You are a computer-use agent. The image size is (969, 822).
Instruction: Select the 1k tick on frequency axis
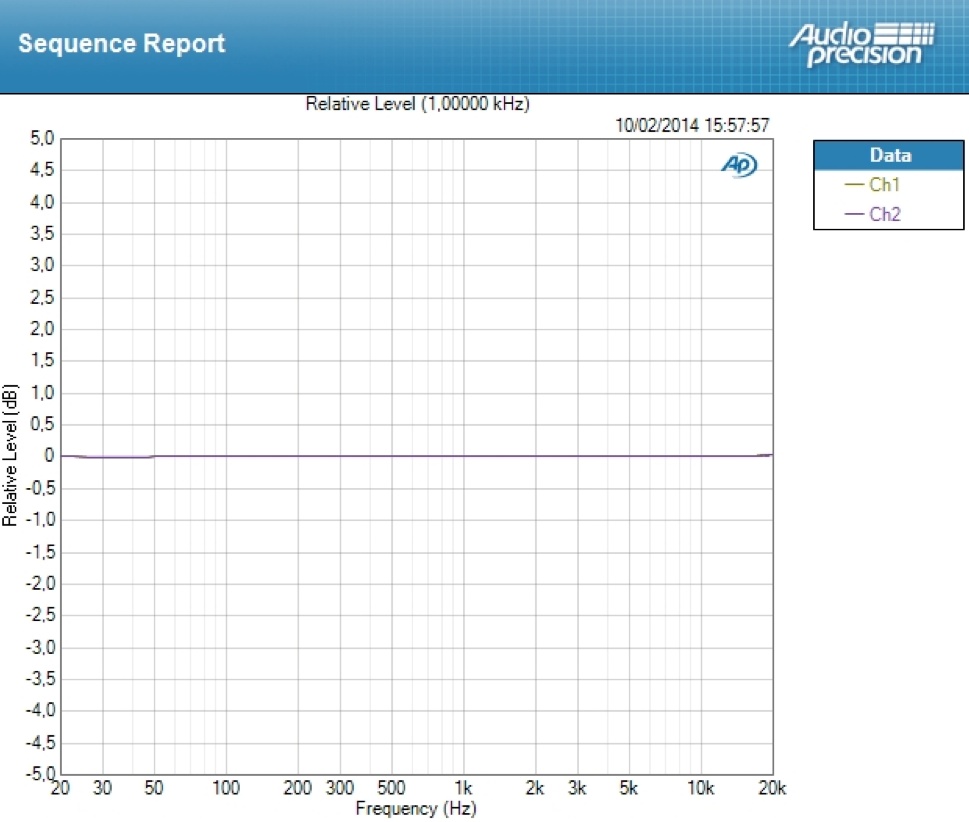[463, 789]
